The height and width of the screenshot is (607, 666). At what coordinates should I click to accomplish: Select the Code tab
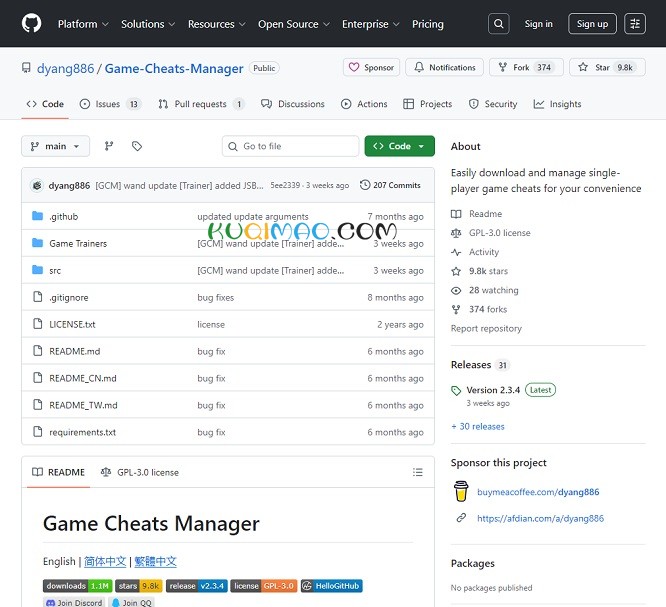click(45, 104)
